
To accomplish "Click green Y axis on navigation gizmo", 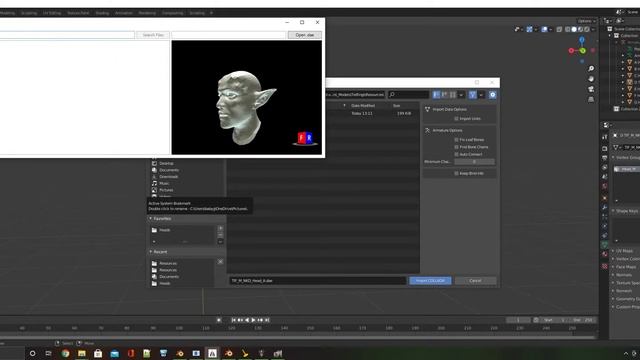I will (583, 51).
